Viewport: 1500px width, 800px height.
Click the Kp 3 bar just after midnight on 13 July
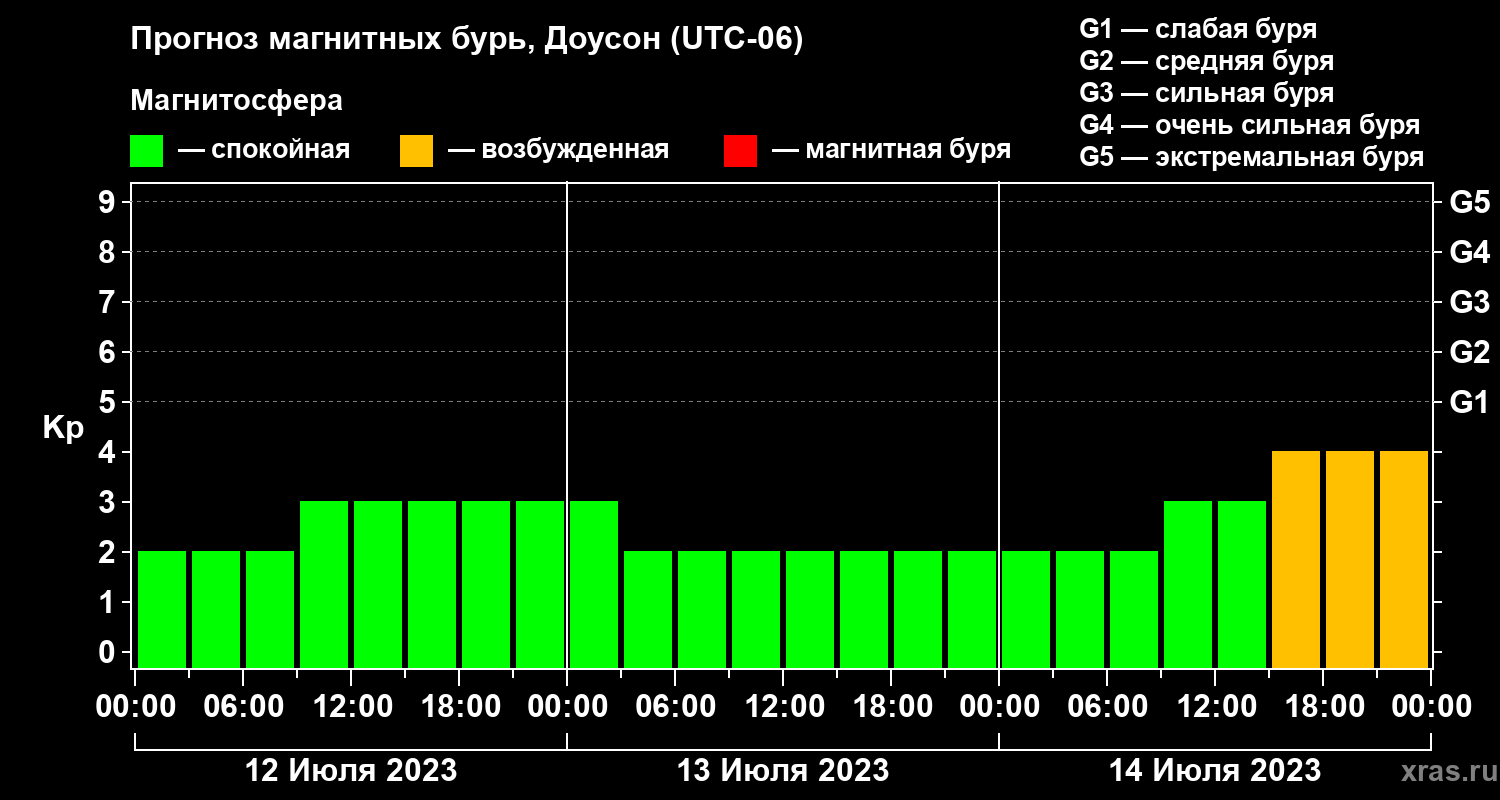(x=594, y=584)
